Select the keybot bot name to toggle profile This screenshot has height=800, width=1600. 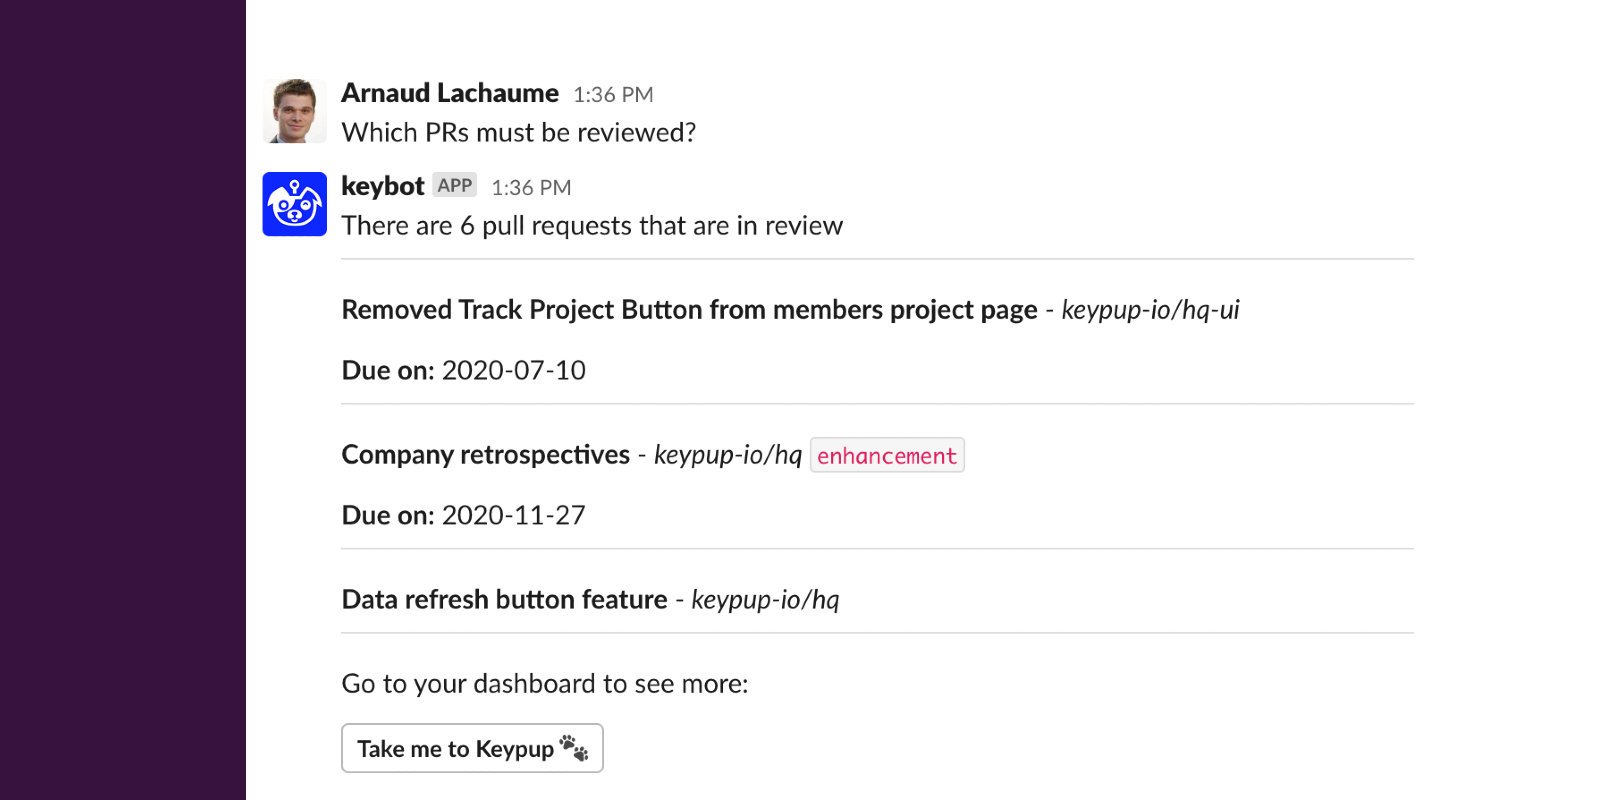click(x=382, y=186)
